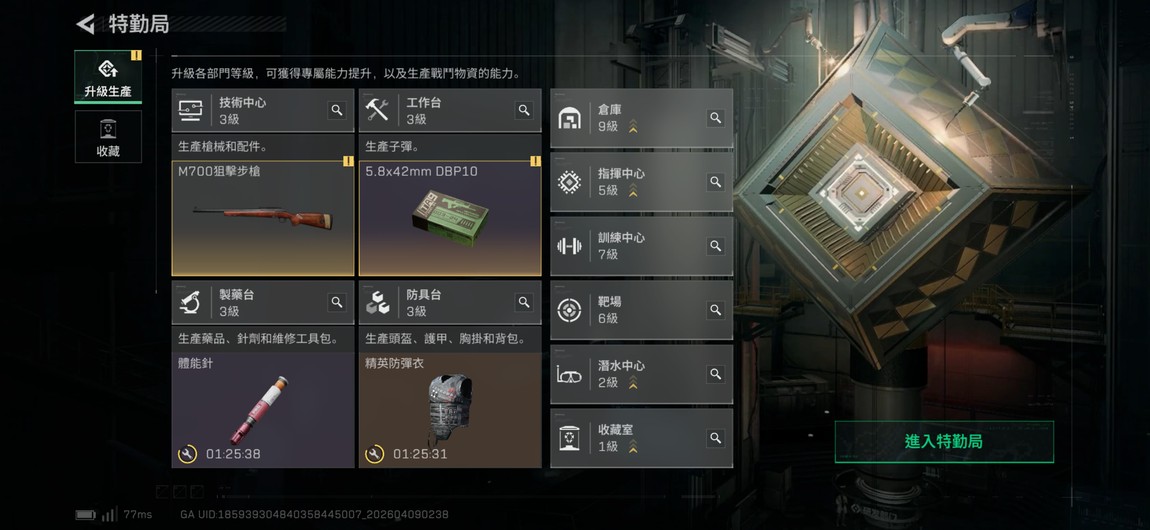Open magnifier for 技術中心 details
1150x530 pixels.
[x=337, y=110]
